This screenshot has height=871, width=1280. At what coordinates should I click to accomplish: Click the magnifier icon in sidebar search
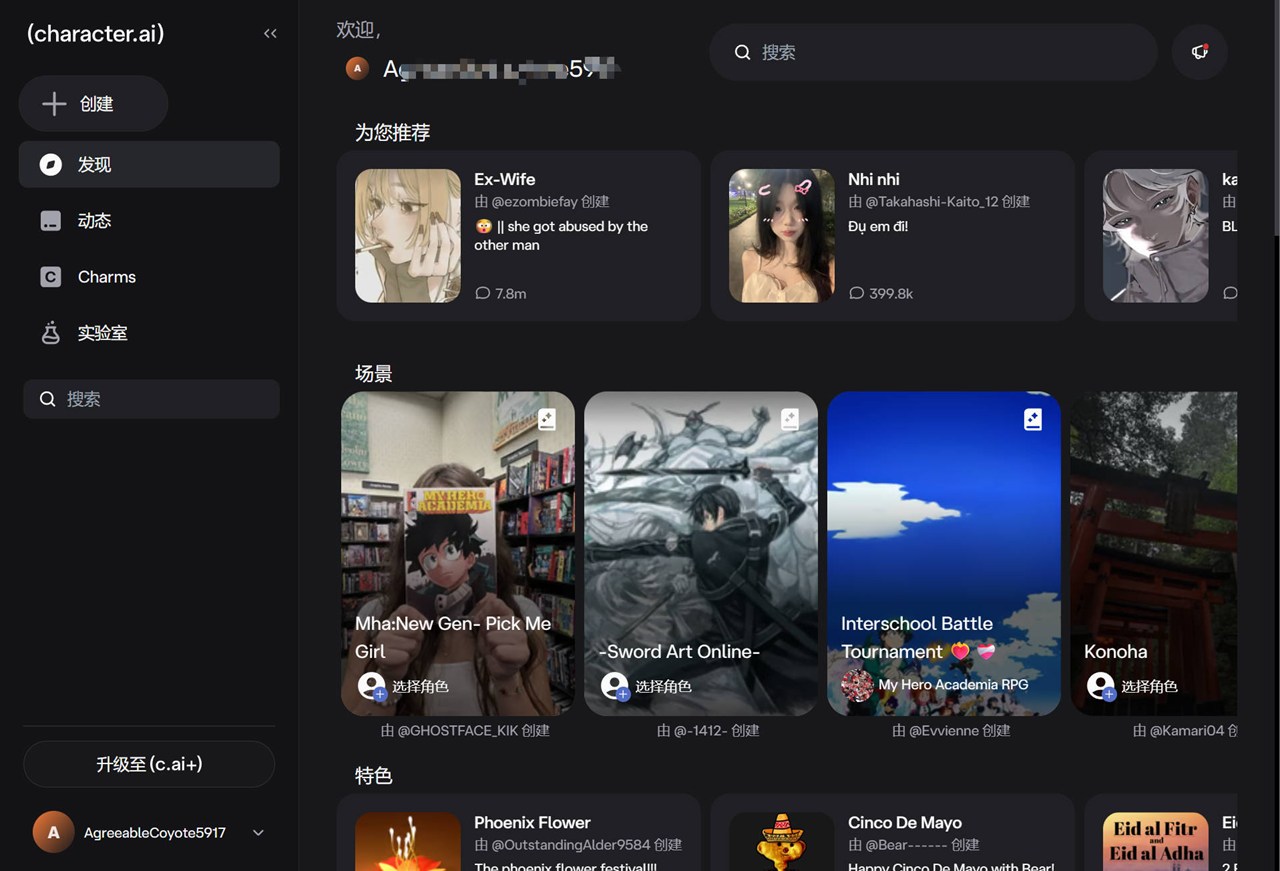coord(47,399)
